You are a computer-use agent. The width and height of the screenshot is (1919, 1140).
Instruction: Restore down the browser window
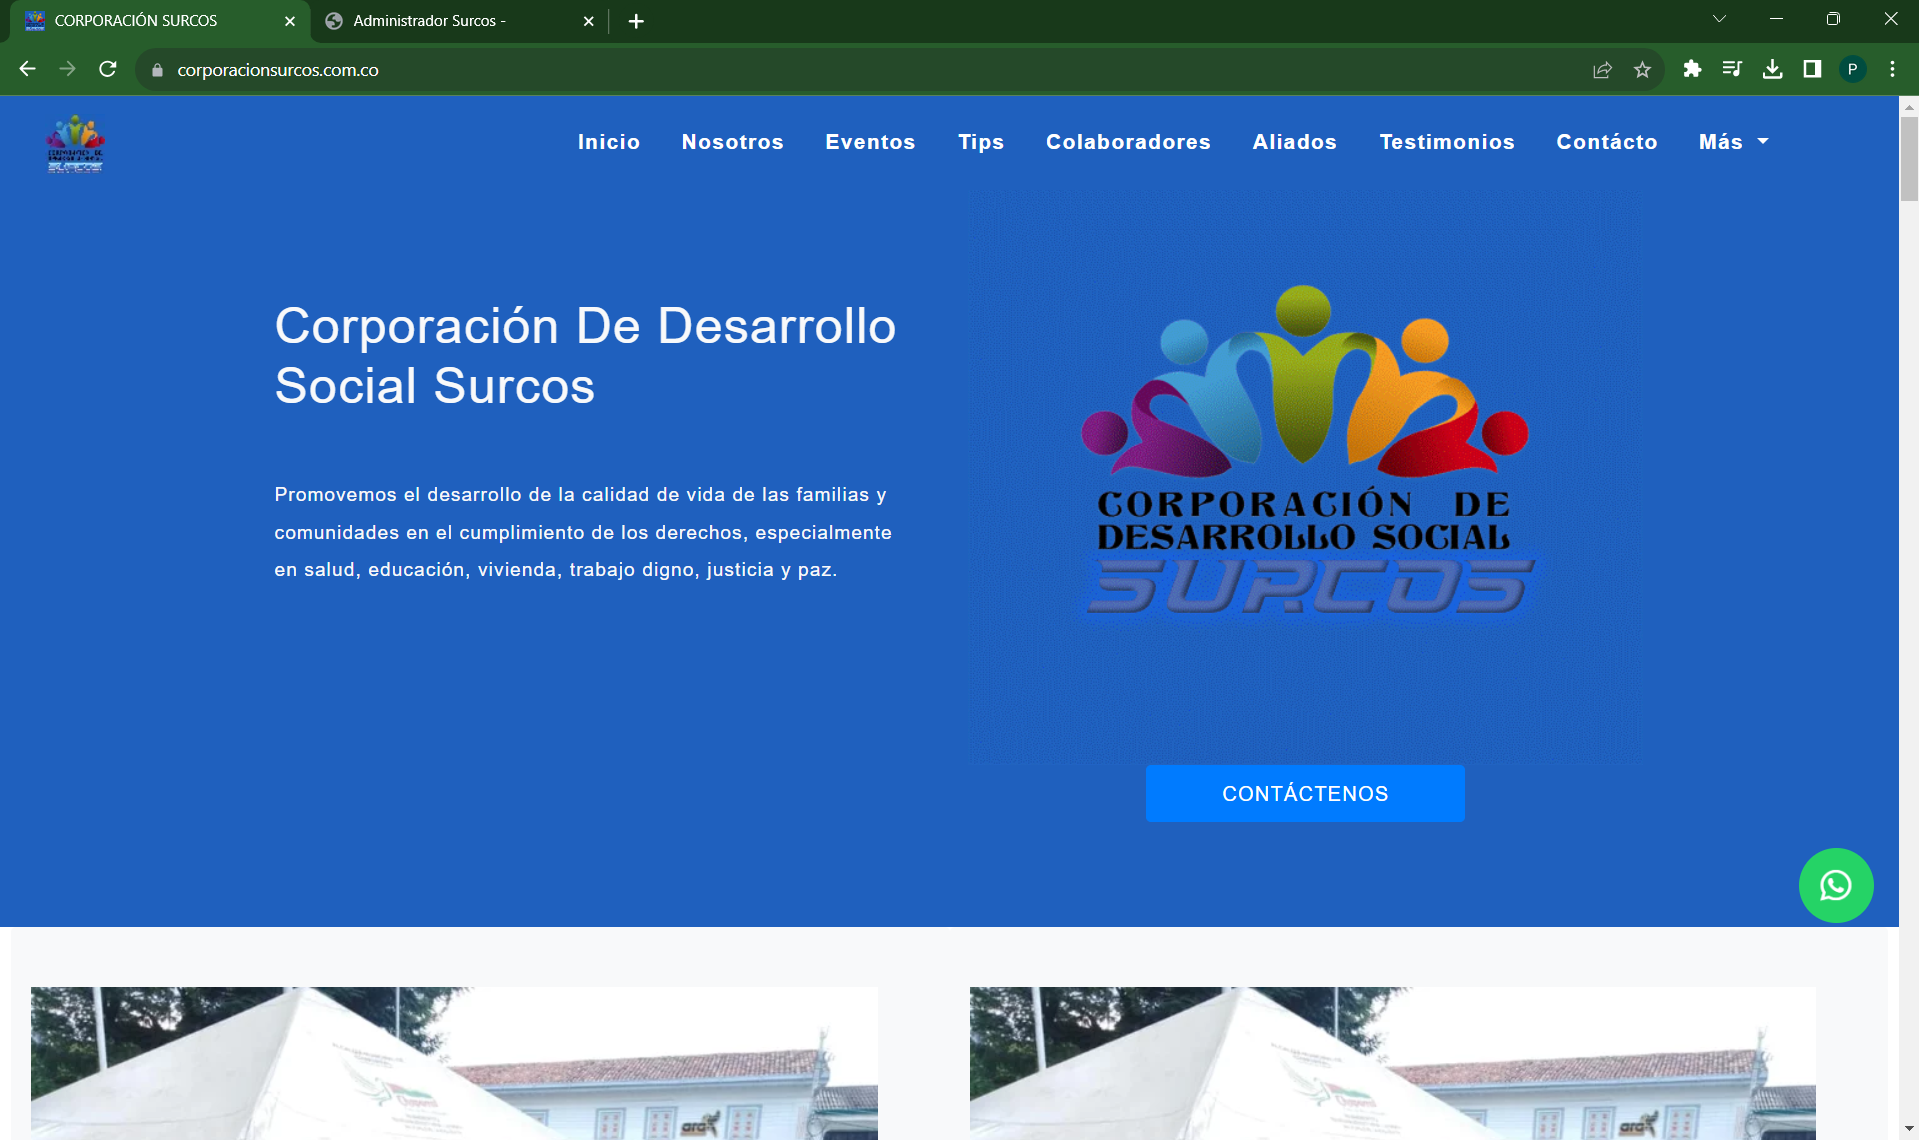pos(1833,19)
